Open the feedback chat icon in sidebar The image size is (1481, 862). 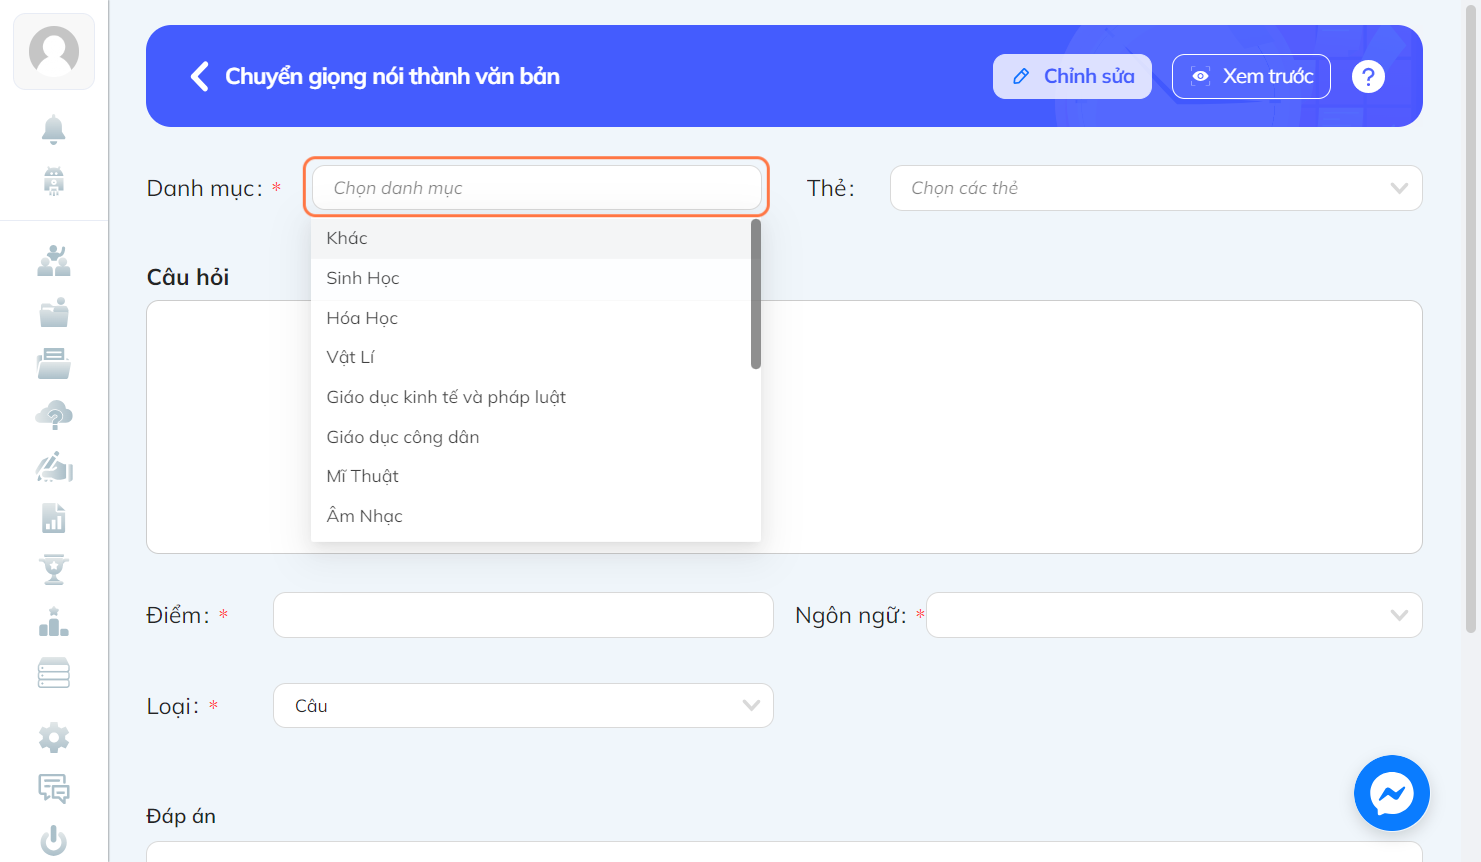pos(54,789)
